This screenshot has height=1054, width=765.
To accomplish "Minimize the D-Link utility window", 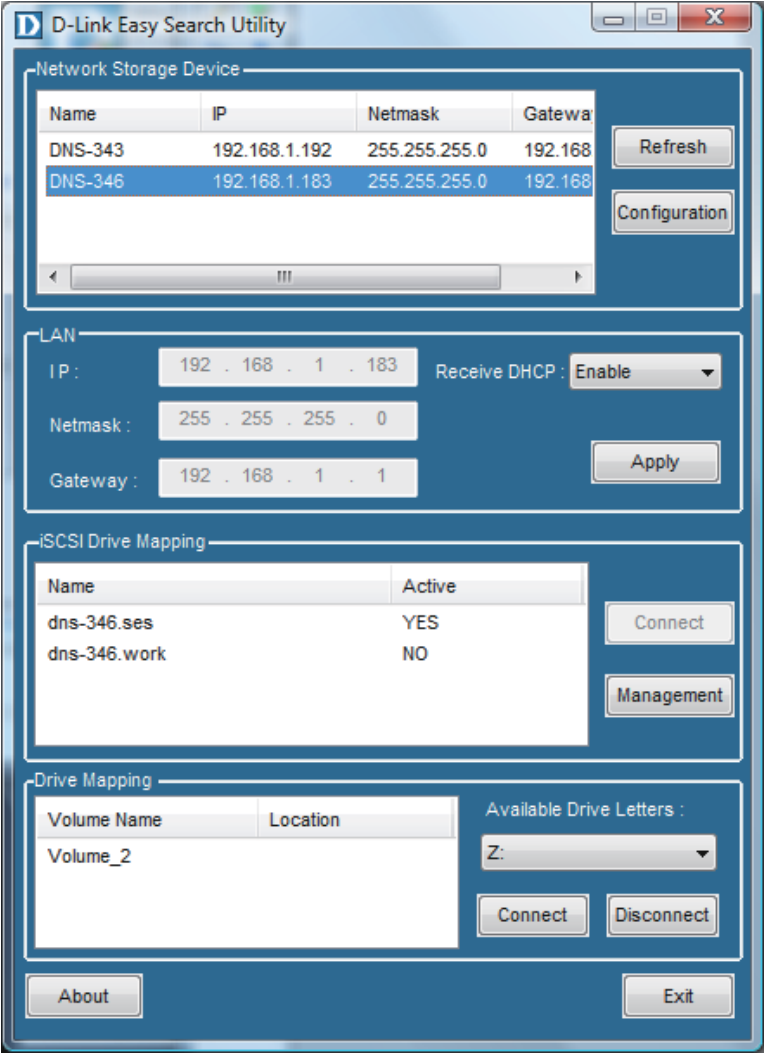I will (613, 18).
